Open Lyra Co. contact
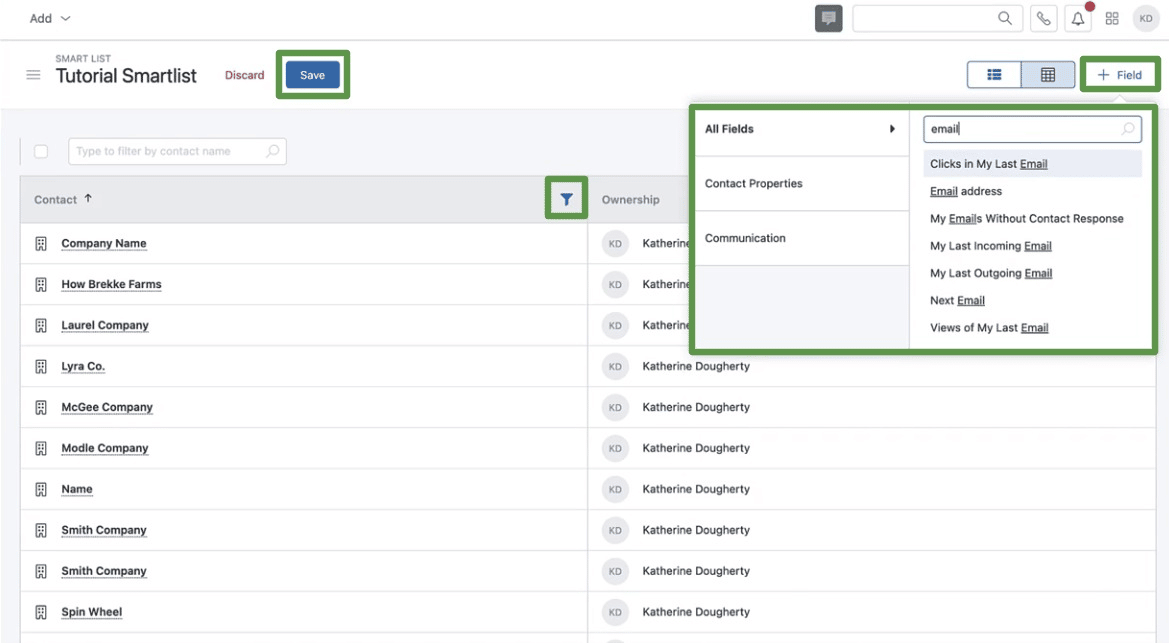The image size is (1169, 643). (x=83, y=366)
